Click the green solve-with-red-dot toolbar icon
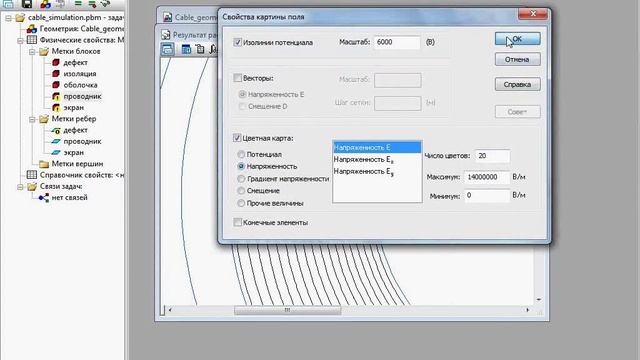 tap(92, 4)
